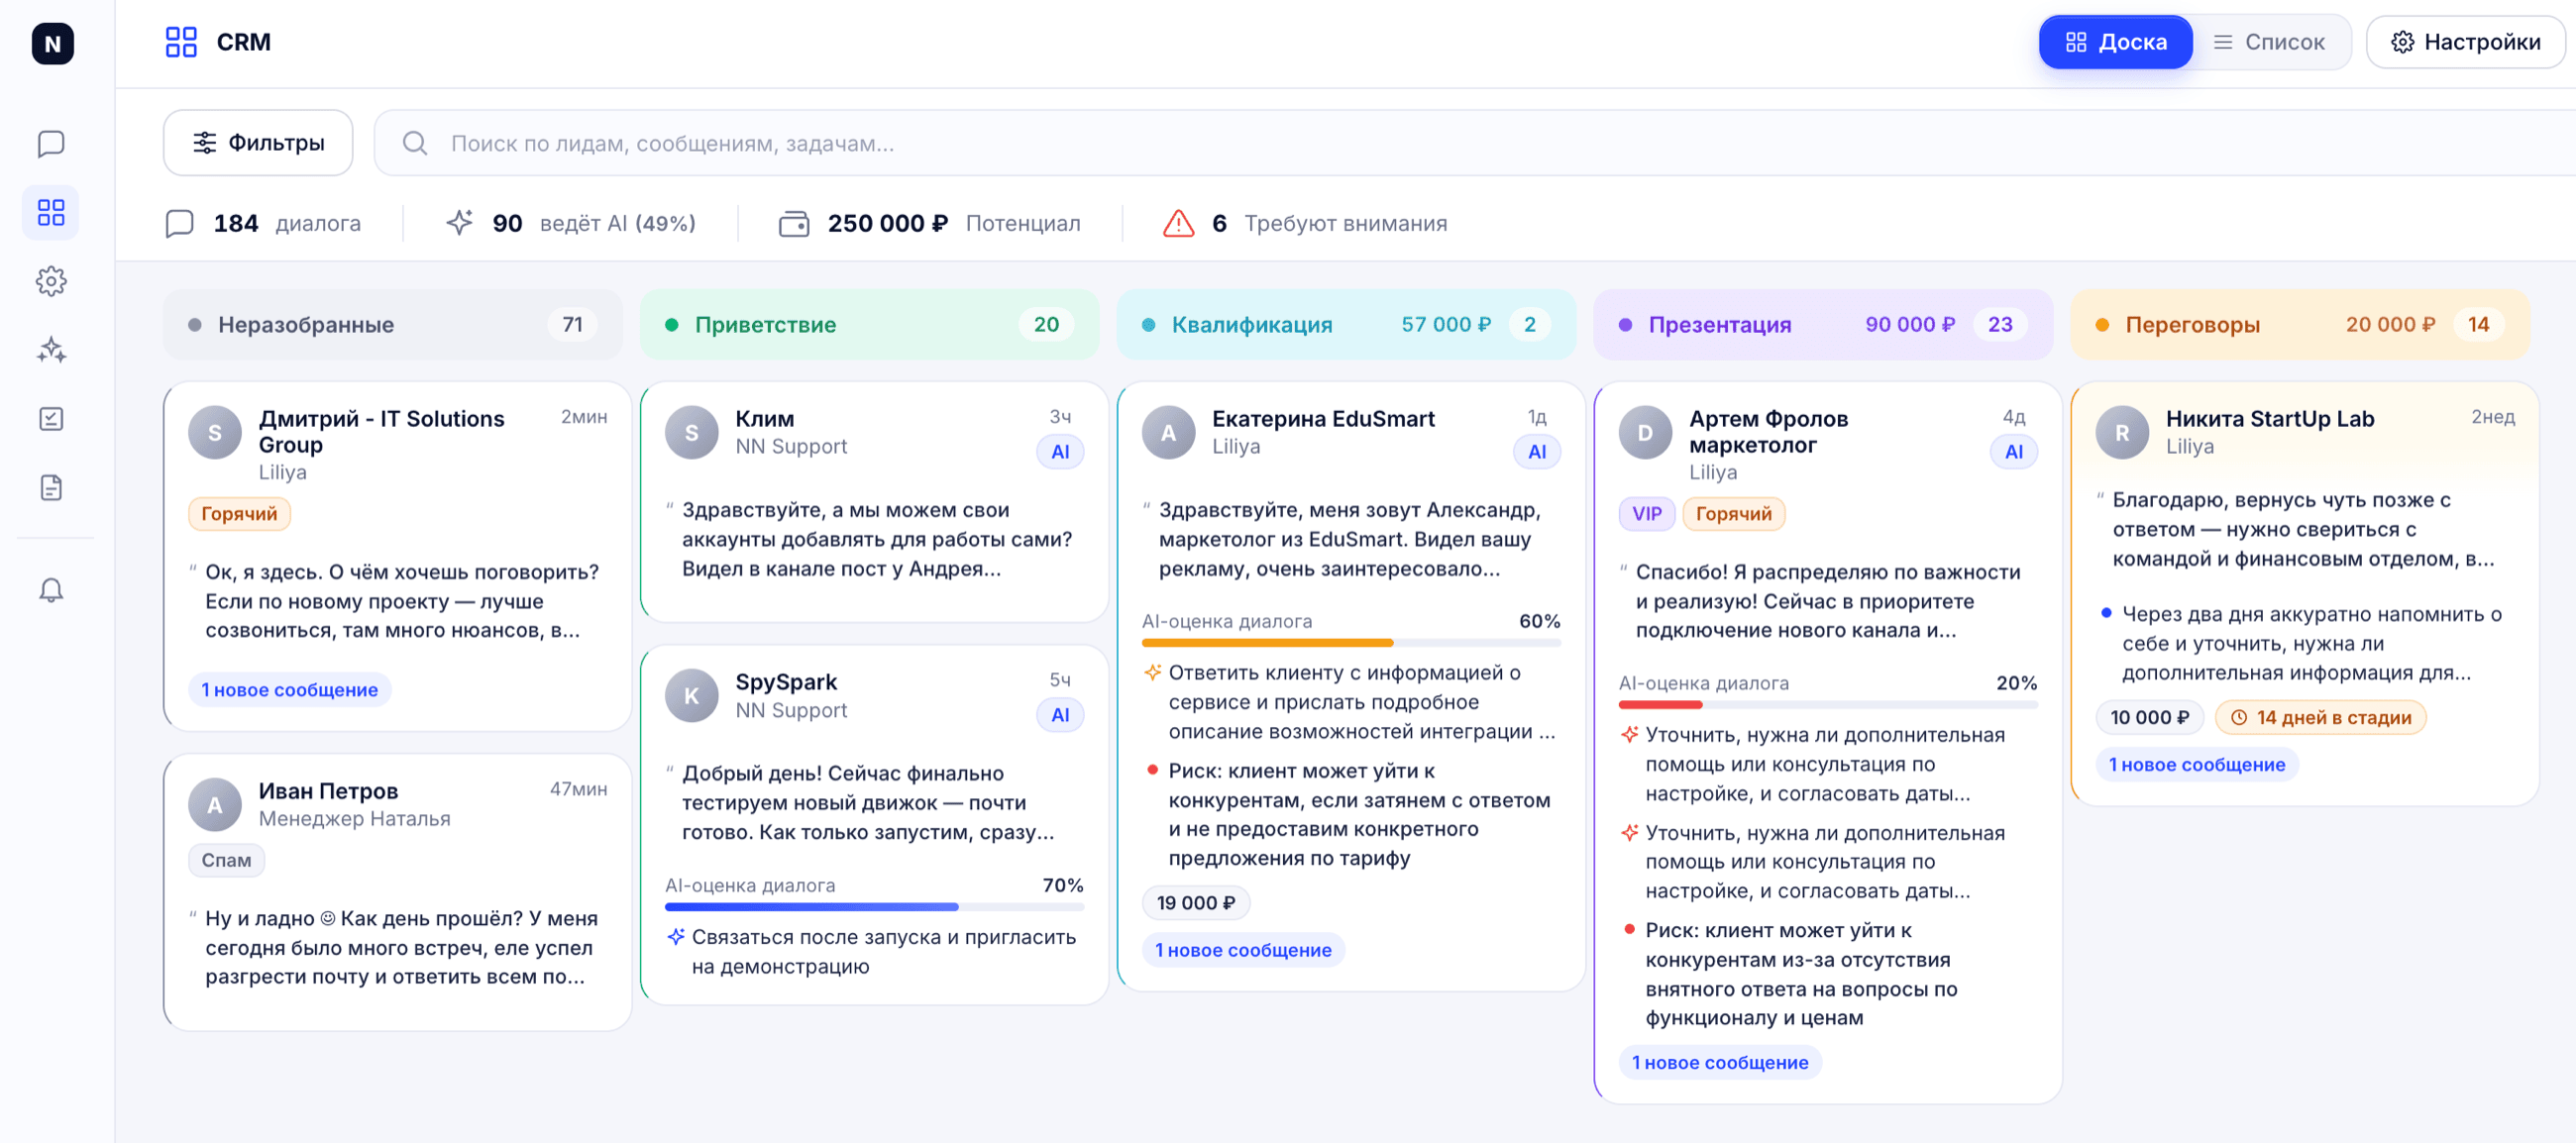Open the chats icon in sidebar
The height and width of the screenshot is (1143, 2576).
[x=51, y=144]
